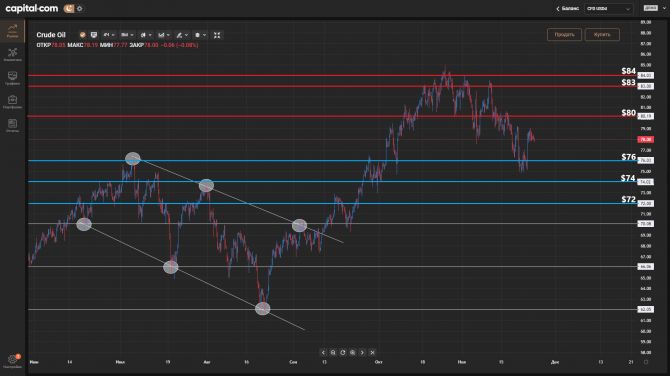Open the Charts section in sidebar
Image resolution: width=670 pixels, height=376 pixels.
pos(12,78)
